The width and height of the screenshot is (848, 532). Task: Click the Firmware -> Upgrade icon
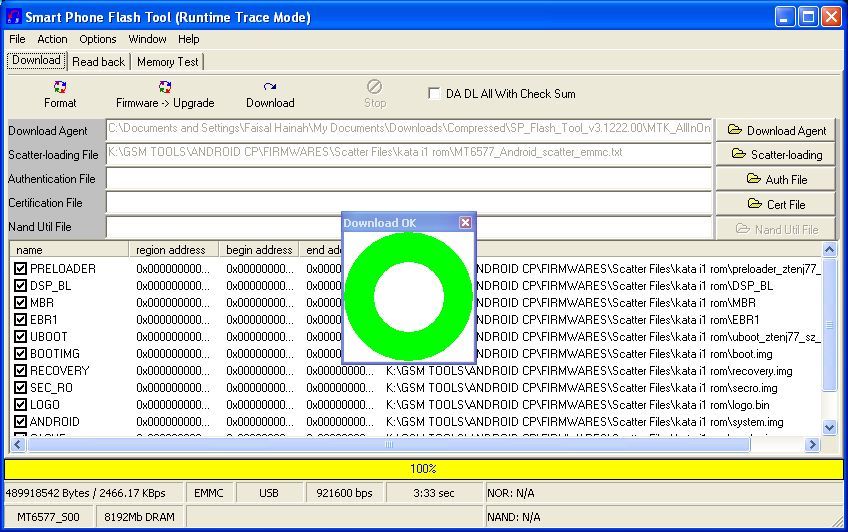(x=165, y=87)
